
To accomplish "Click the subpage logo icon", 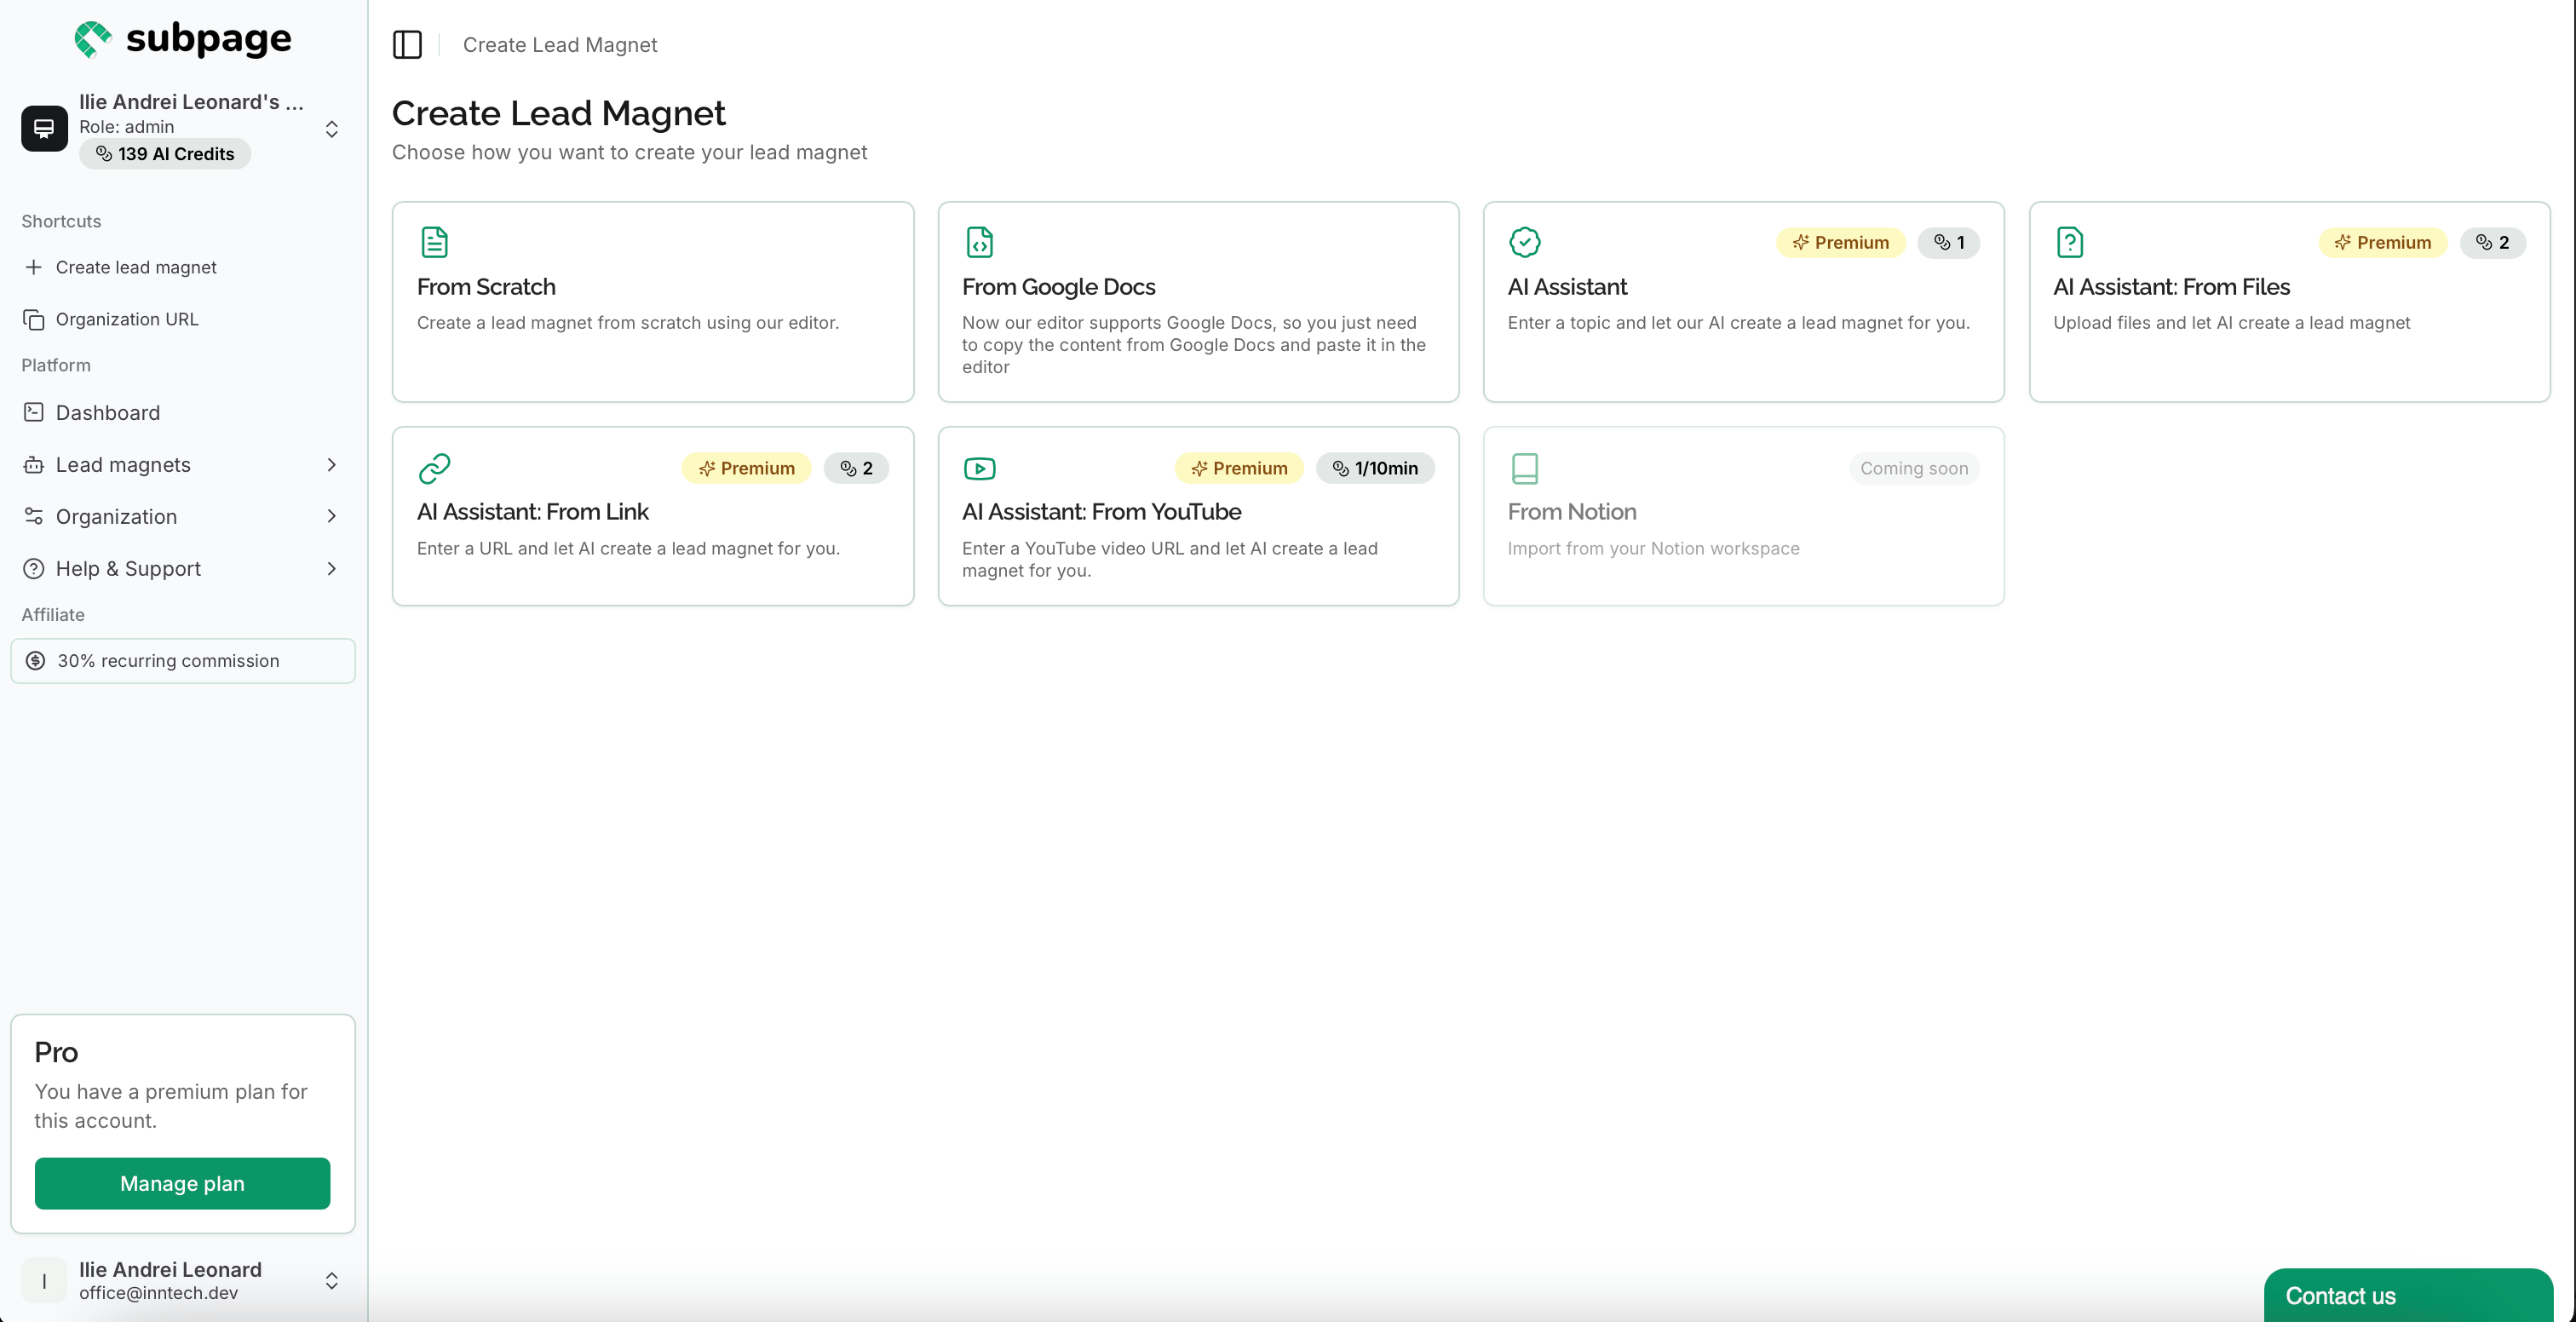I will [x=93, y=39].
